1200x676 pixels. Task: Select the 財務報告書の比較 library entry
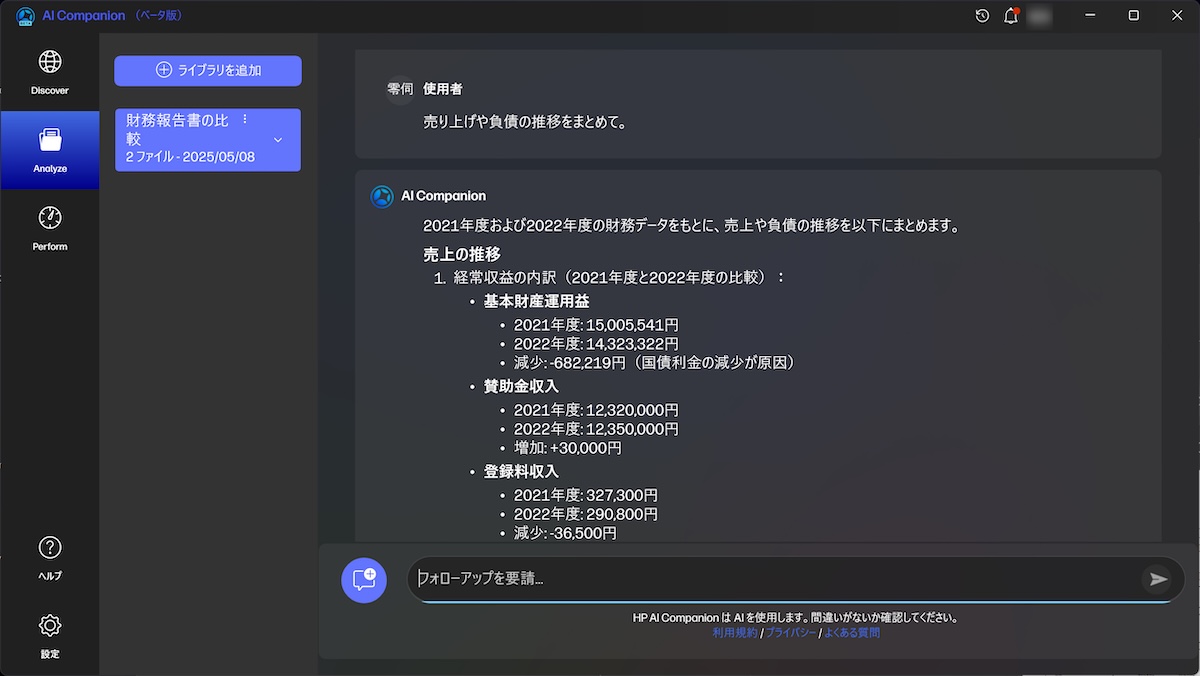pos(180,140)
